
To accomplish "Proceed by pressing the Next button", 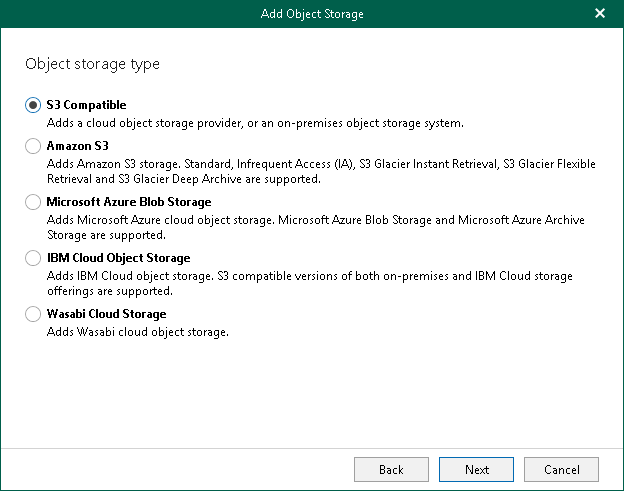I will [x=477, y=469].
